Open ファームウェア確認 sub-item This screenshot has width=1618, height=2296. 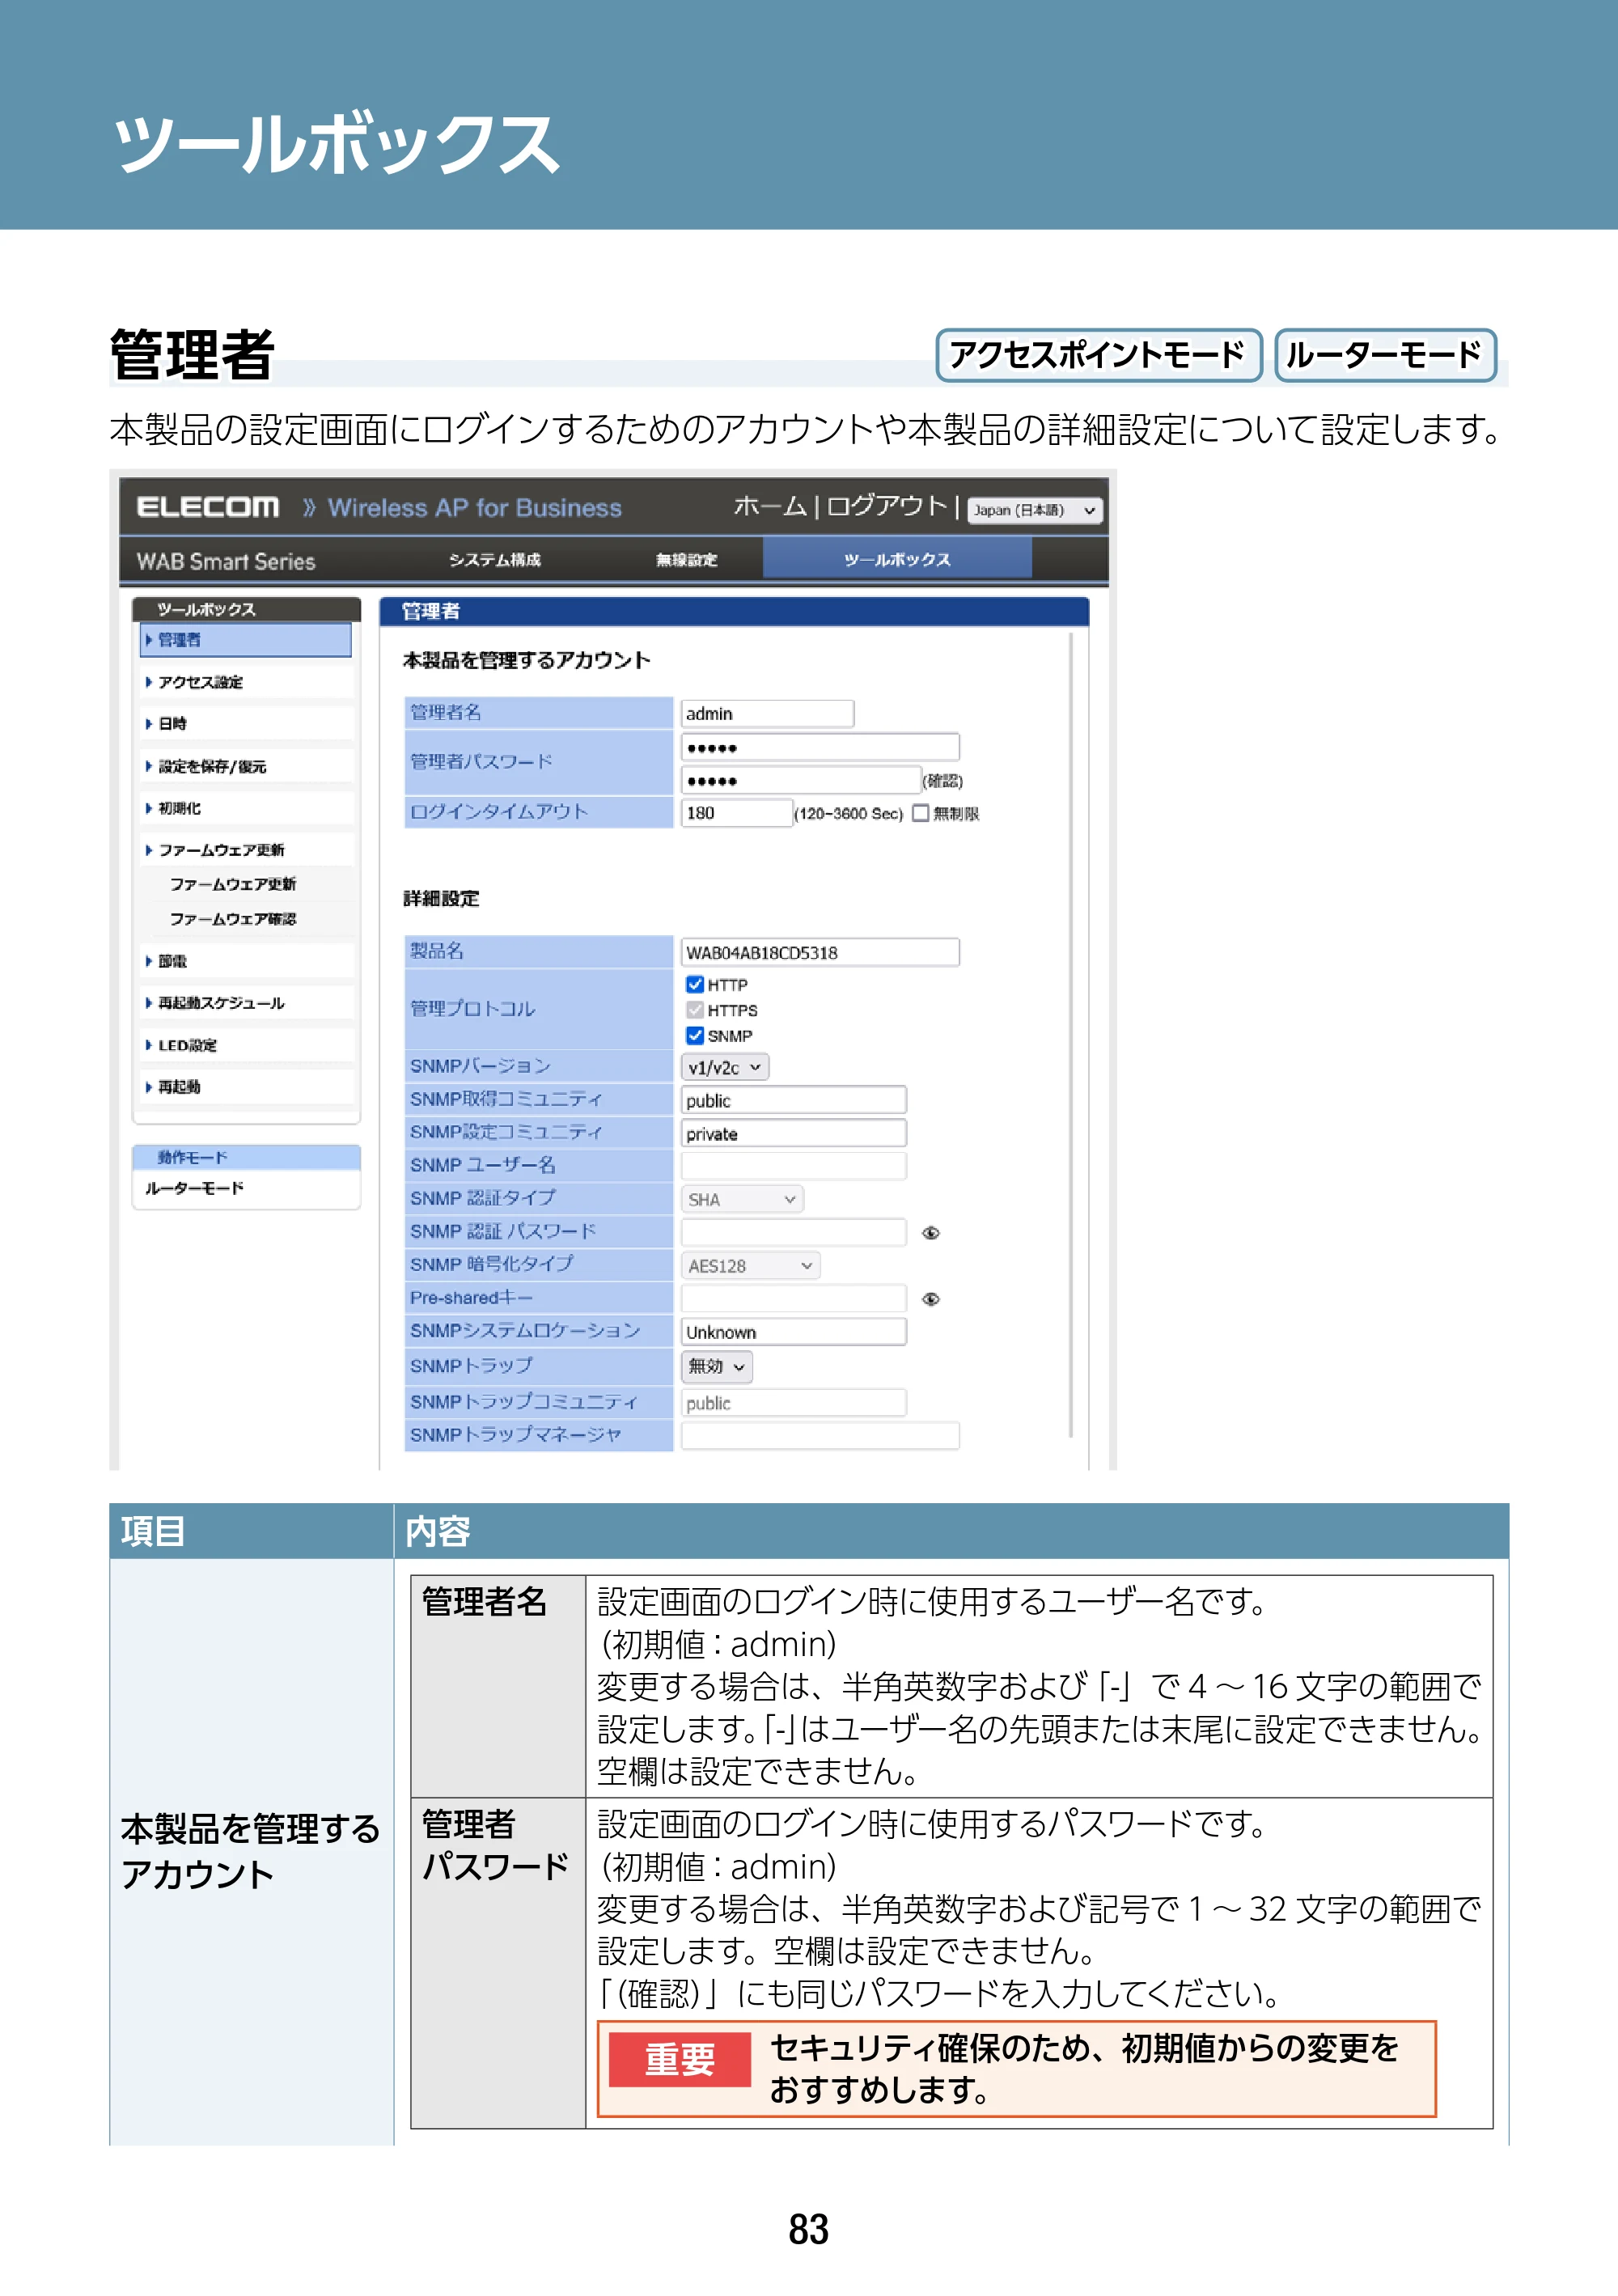233,919
